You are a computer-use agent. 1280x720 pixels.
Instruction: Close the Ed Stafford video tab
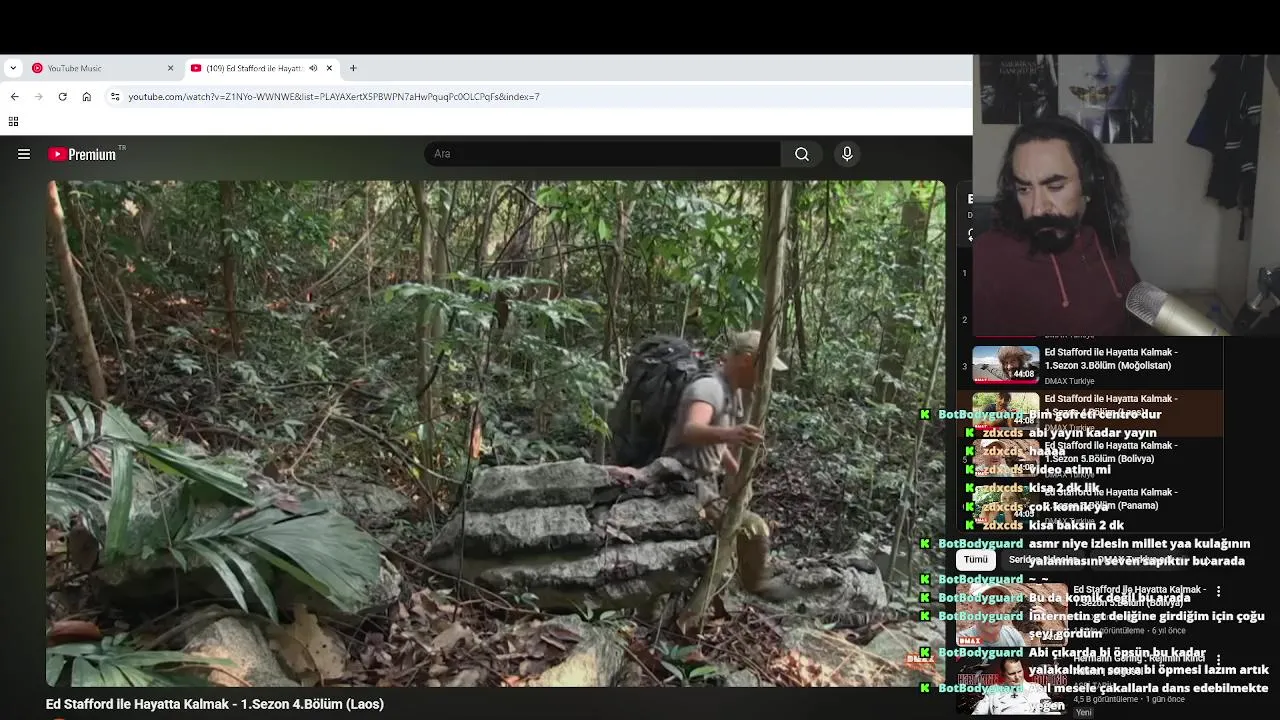click(x=329, y=68)
